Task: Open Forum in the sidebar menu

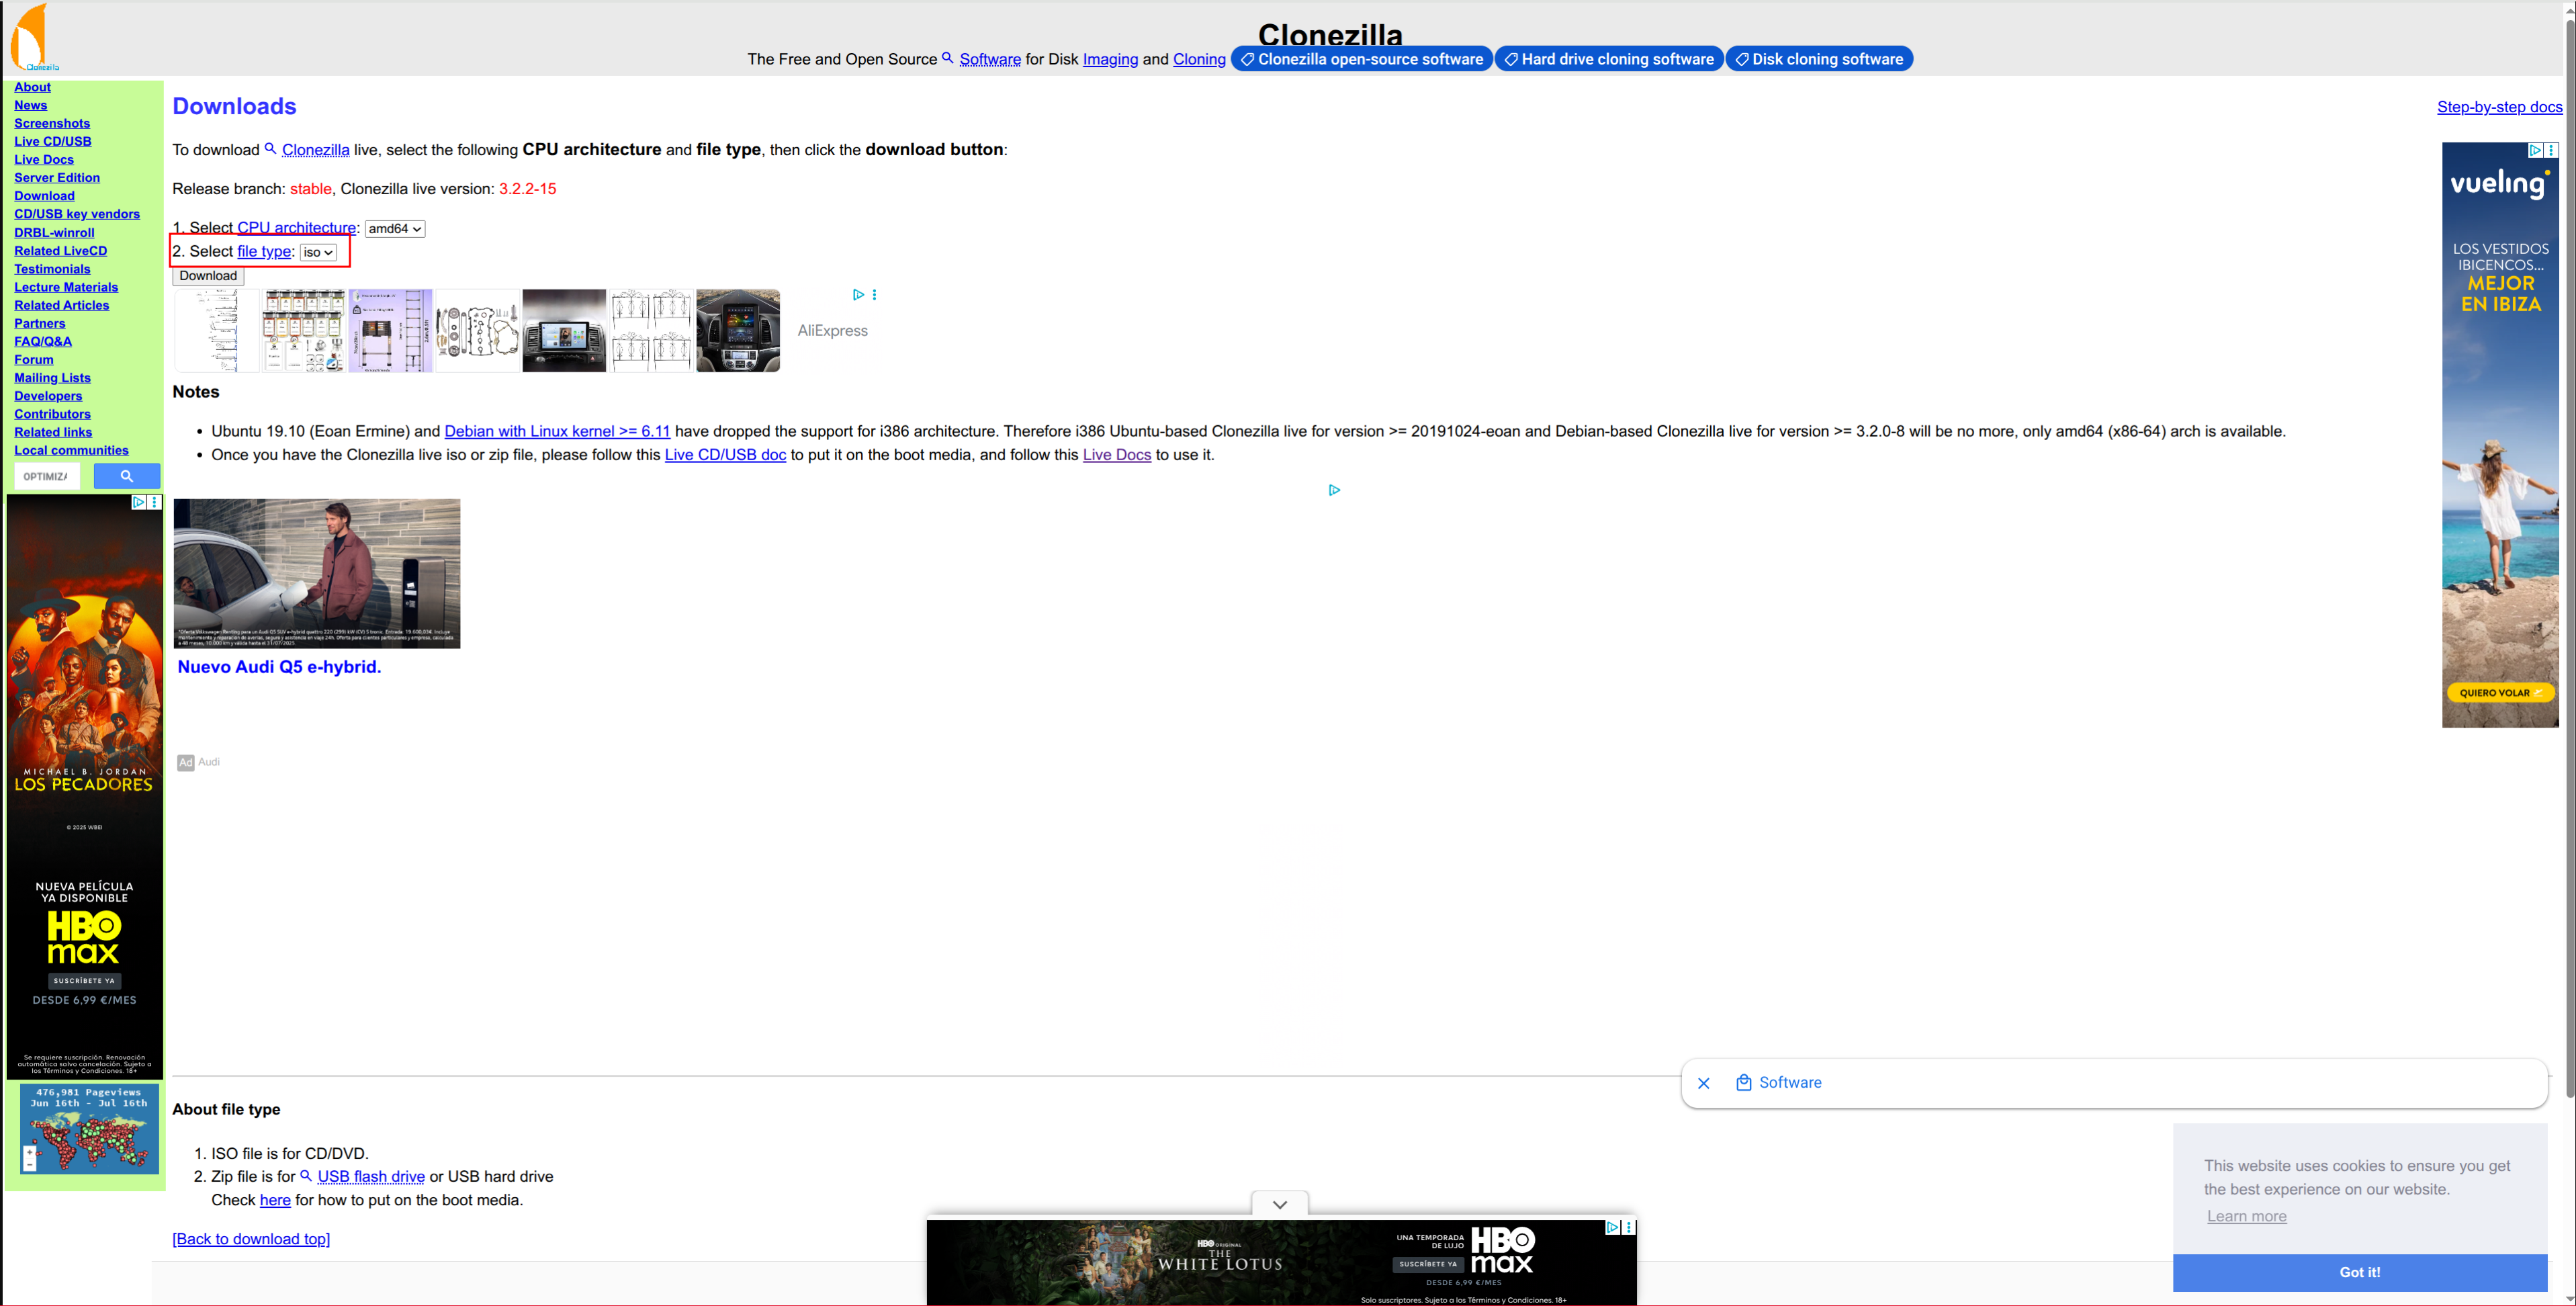Action: coord(34,360)
